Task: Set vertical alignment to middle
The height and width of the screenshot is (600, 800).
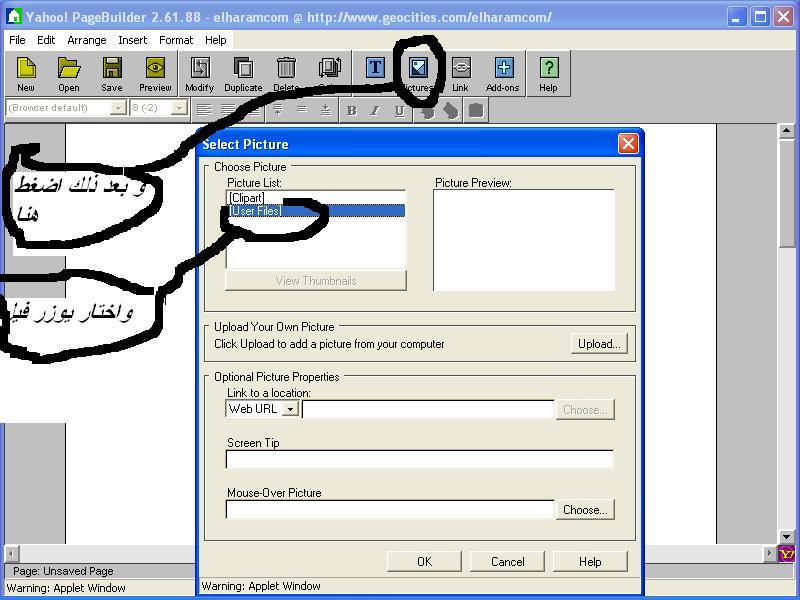Action: pos(302,110)
